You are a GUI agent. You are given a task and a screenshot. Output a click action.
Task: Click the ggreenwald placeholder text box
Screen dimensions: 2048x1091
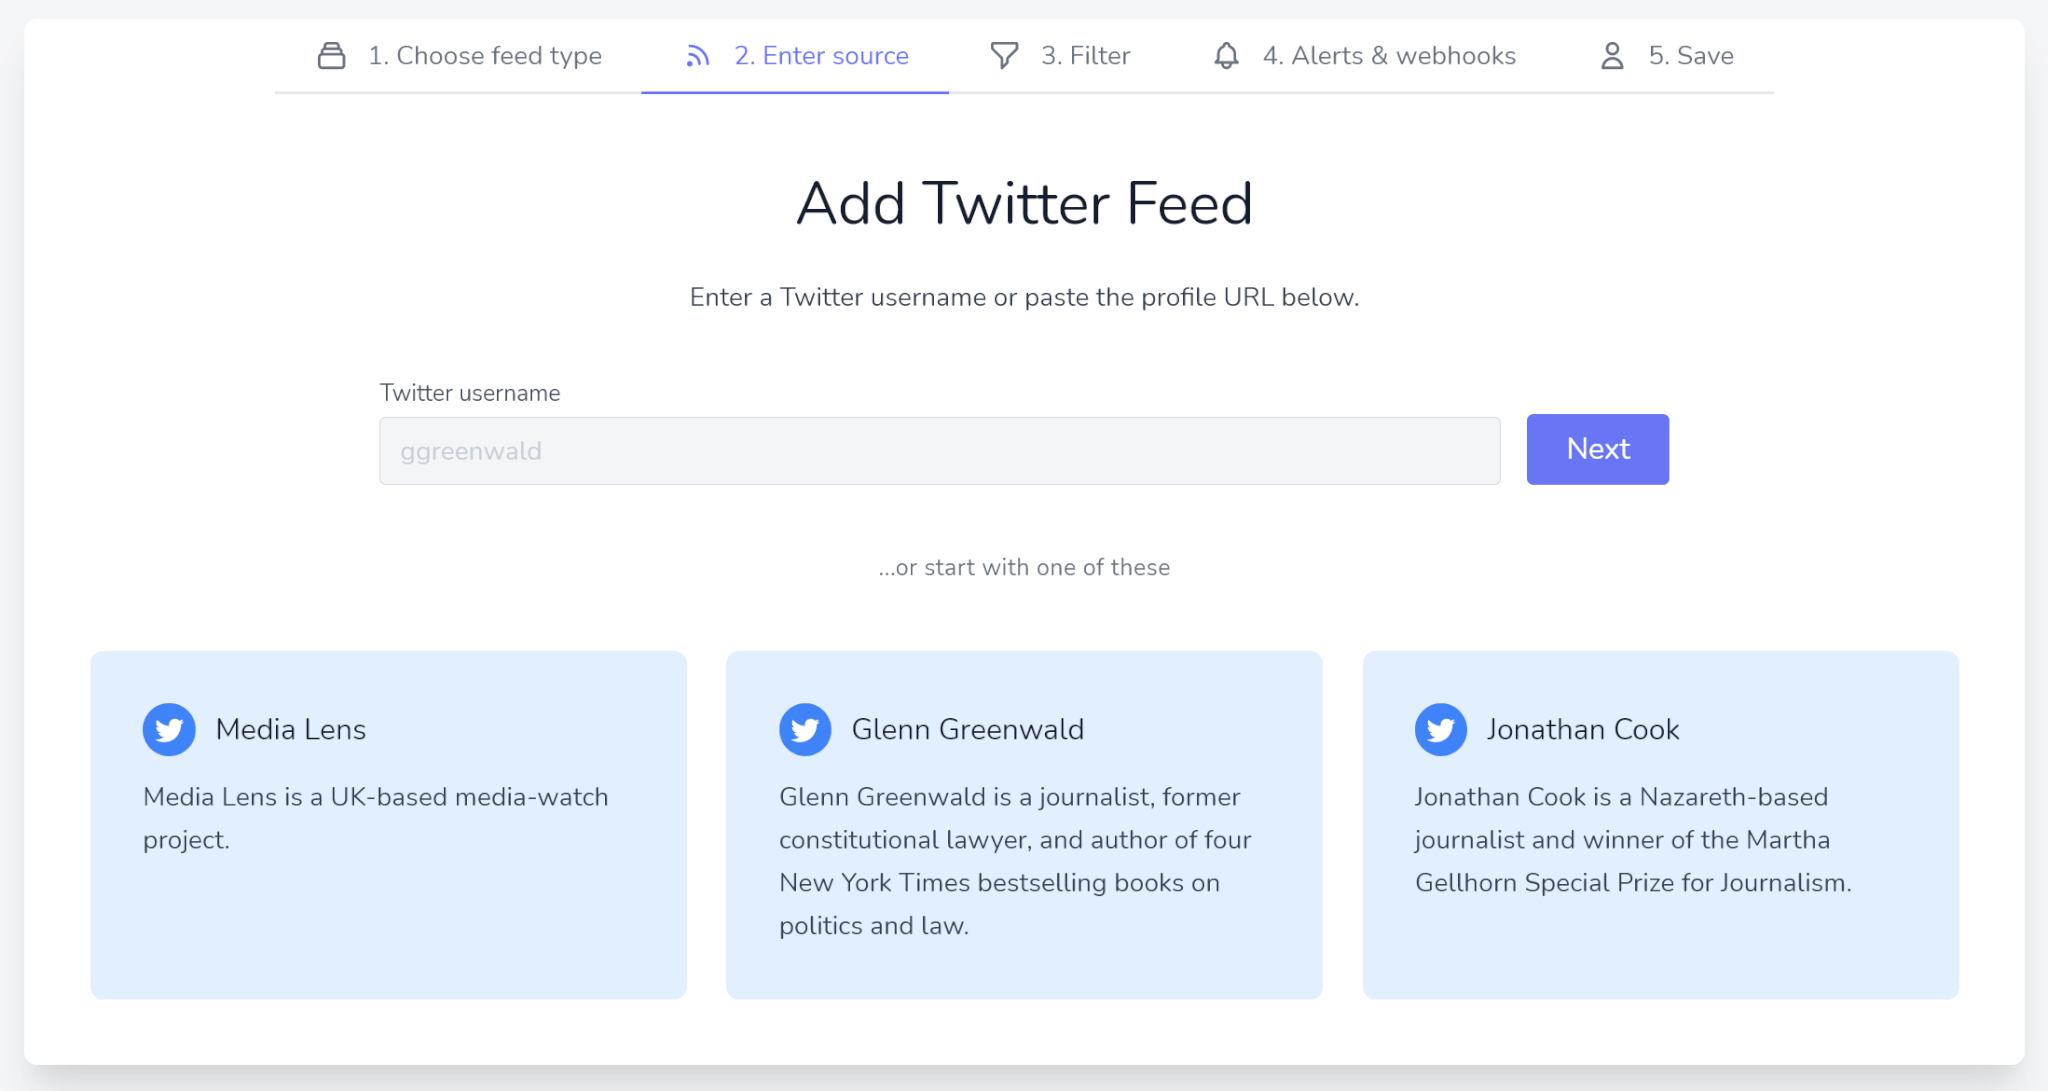939,450
